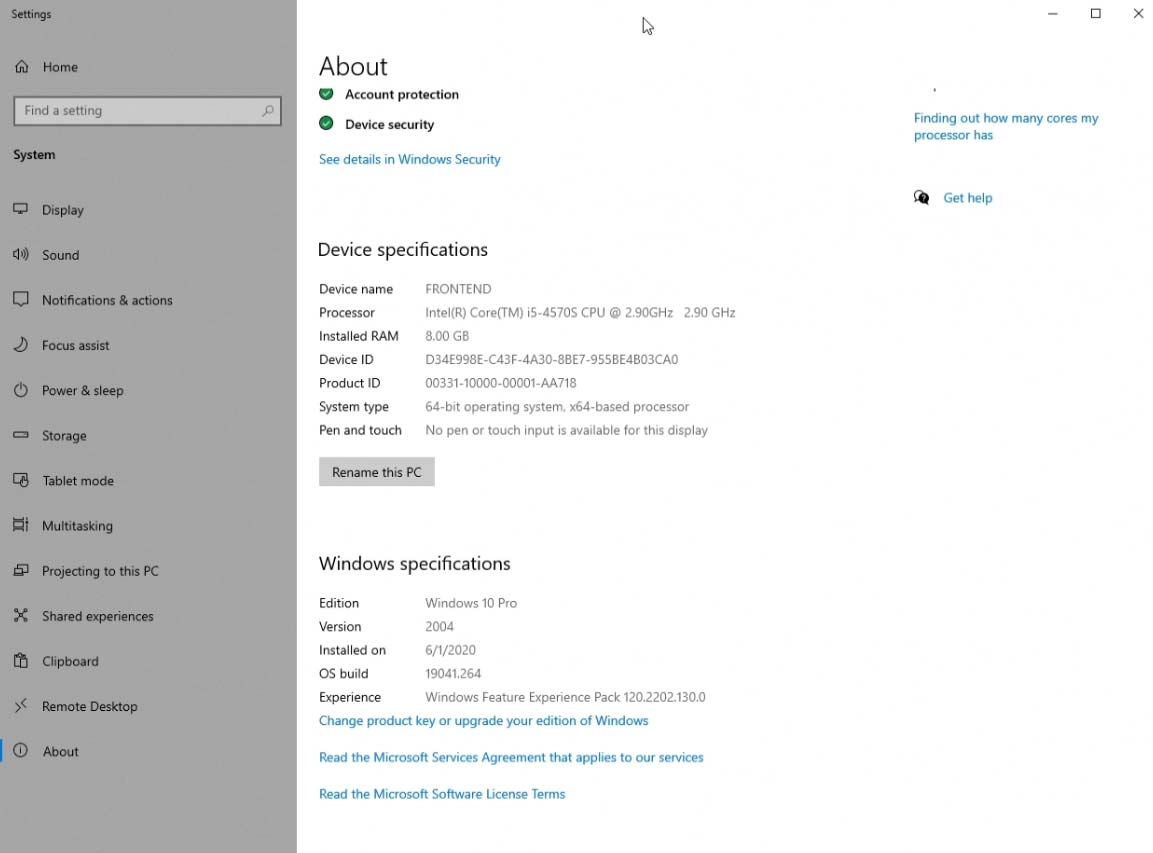The width and height of the screenshot is (1153, 853).
Task: Click Rename this PC button
Action: (x=376, y=472)
